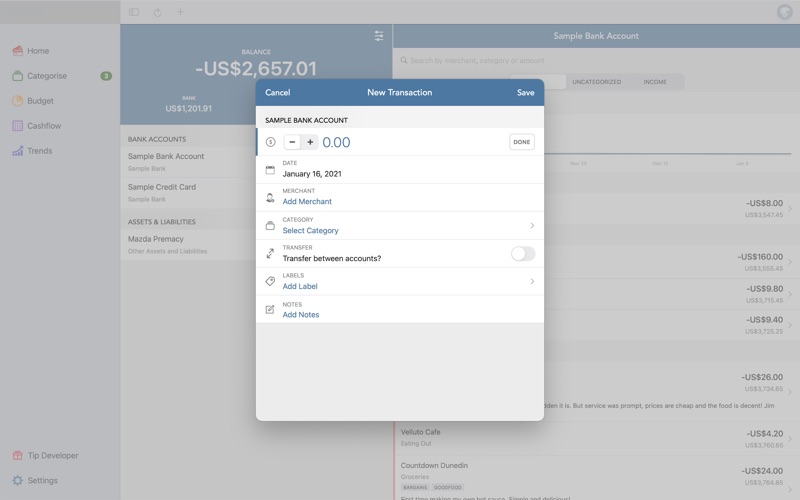Open the -US$9.40 transaction chevron
The width and height of the screenshot is (800, 500).
790,325
